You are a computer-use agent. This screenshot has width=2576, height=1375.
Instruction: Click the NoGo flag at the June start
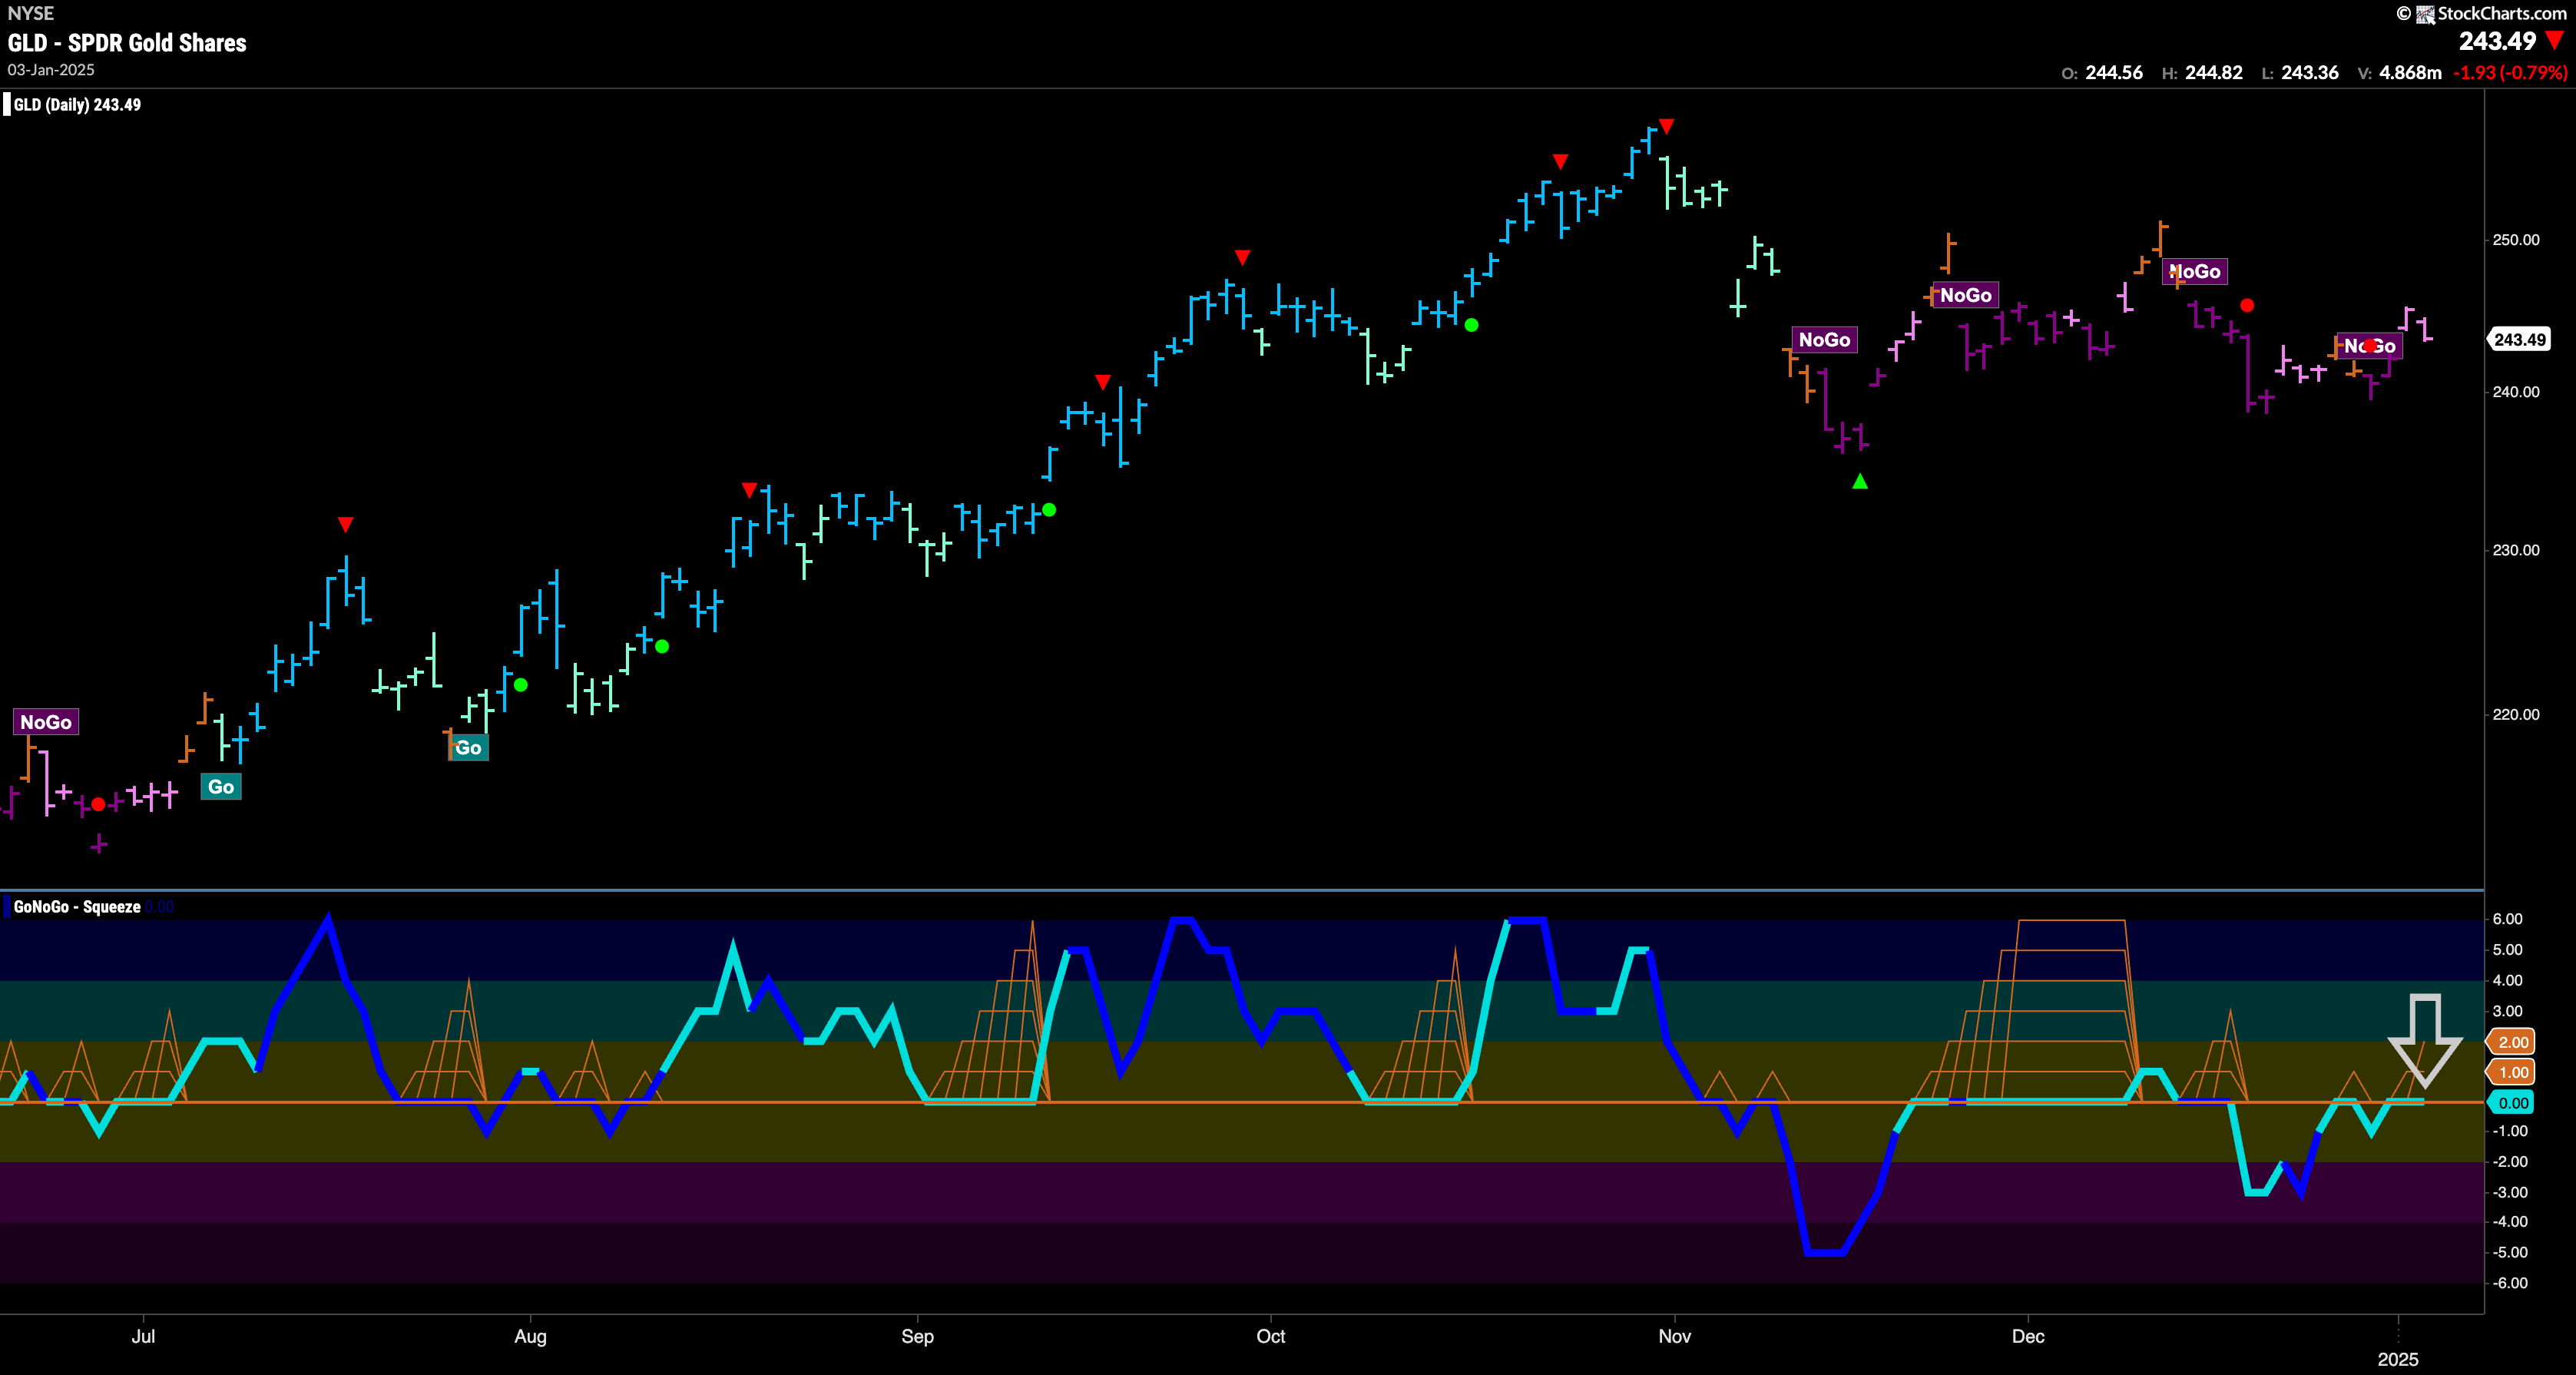click(x=46, y=722)
